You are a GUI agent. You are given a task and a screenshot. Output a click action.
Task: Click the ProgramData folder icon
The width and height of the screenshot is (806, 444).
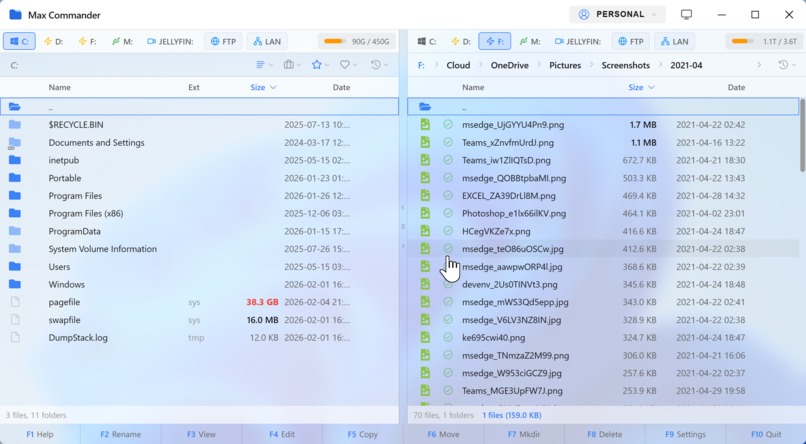pyautogui.click(x=15, y=231)
